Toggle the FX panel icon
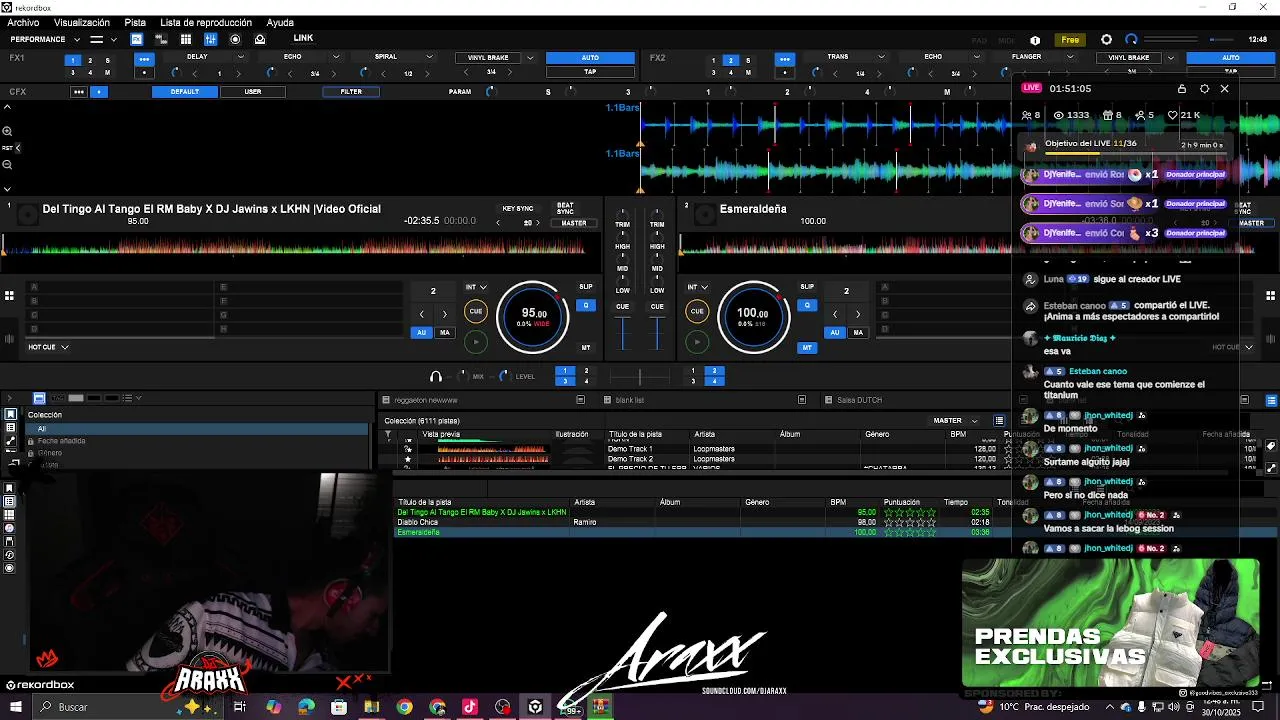The width and height of the screenshot is (1280, 720). (136, 40)
